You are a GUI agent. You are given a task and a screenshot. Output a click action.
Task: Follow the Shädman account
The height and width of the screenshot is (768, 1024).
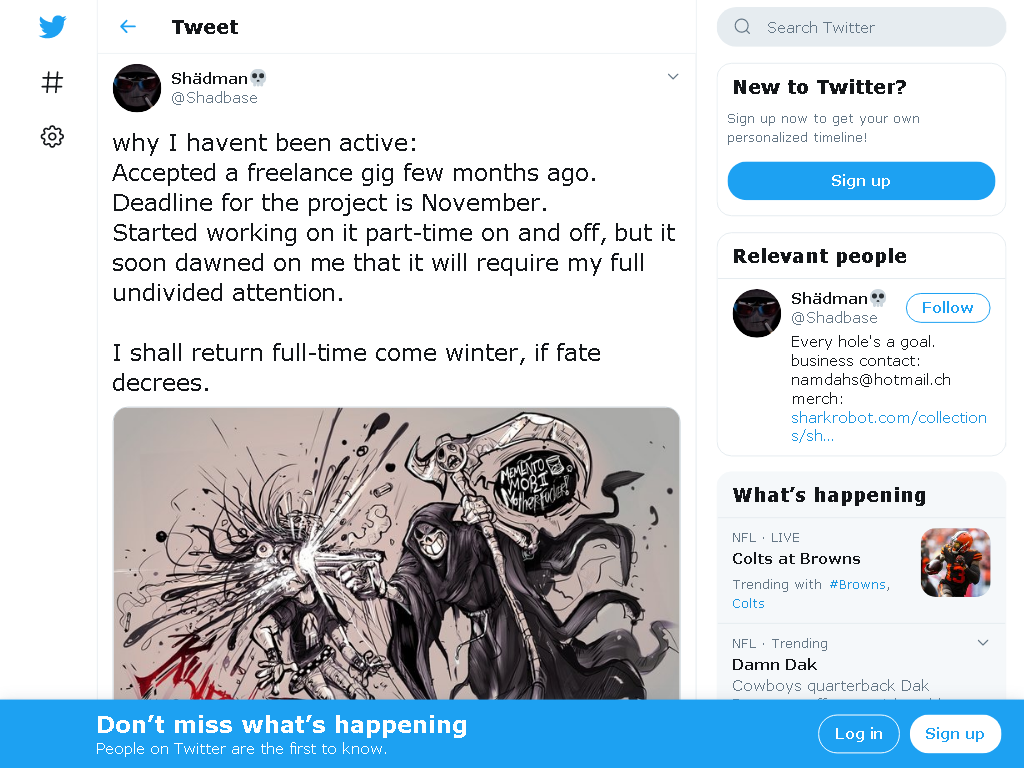(x=948, y=308)
